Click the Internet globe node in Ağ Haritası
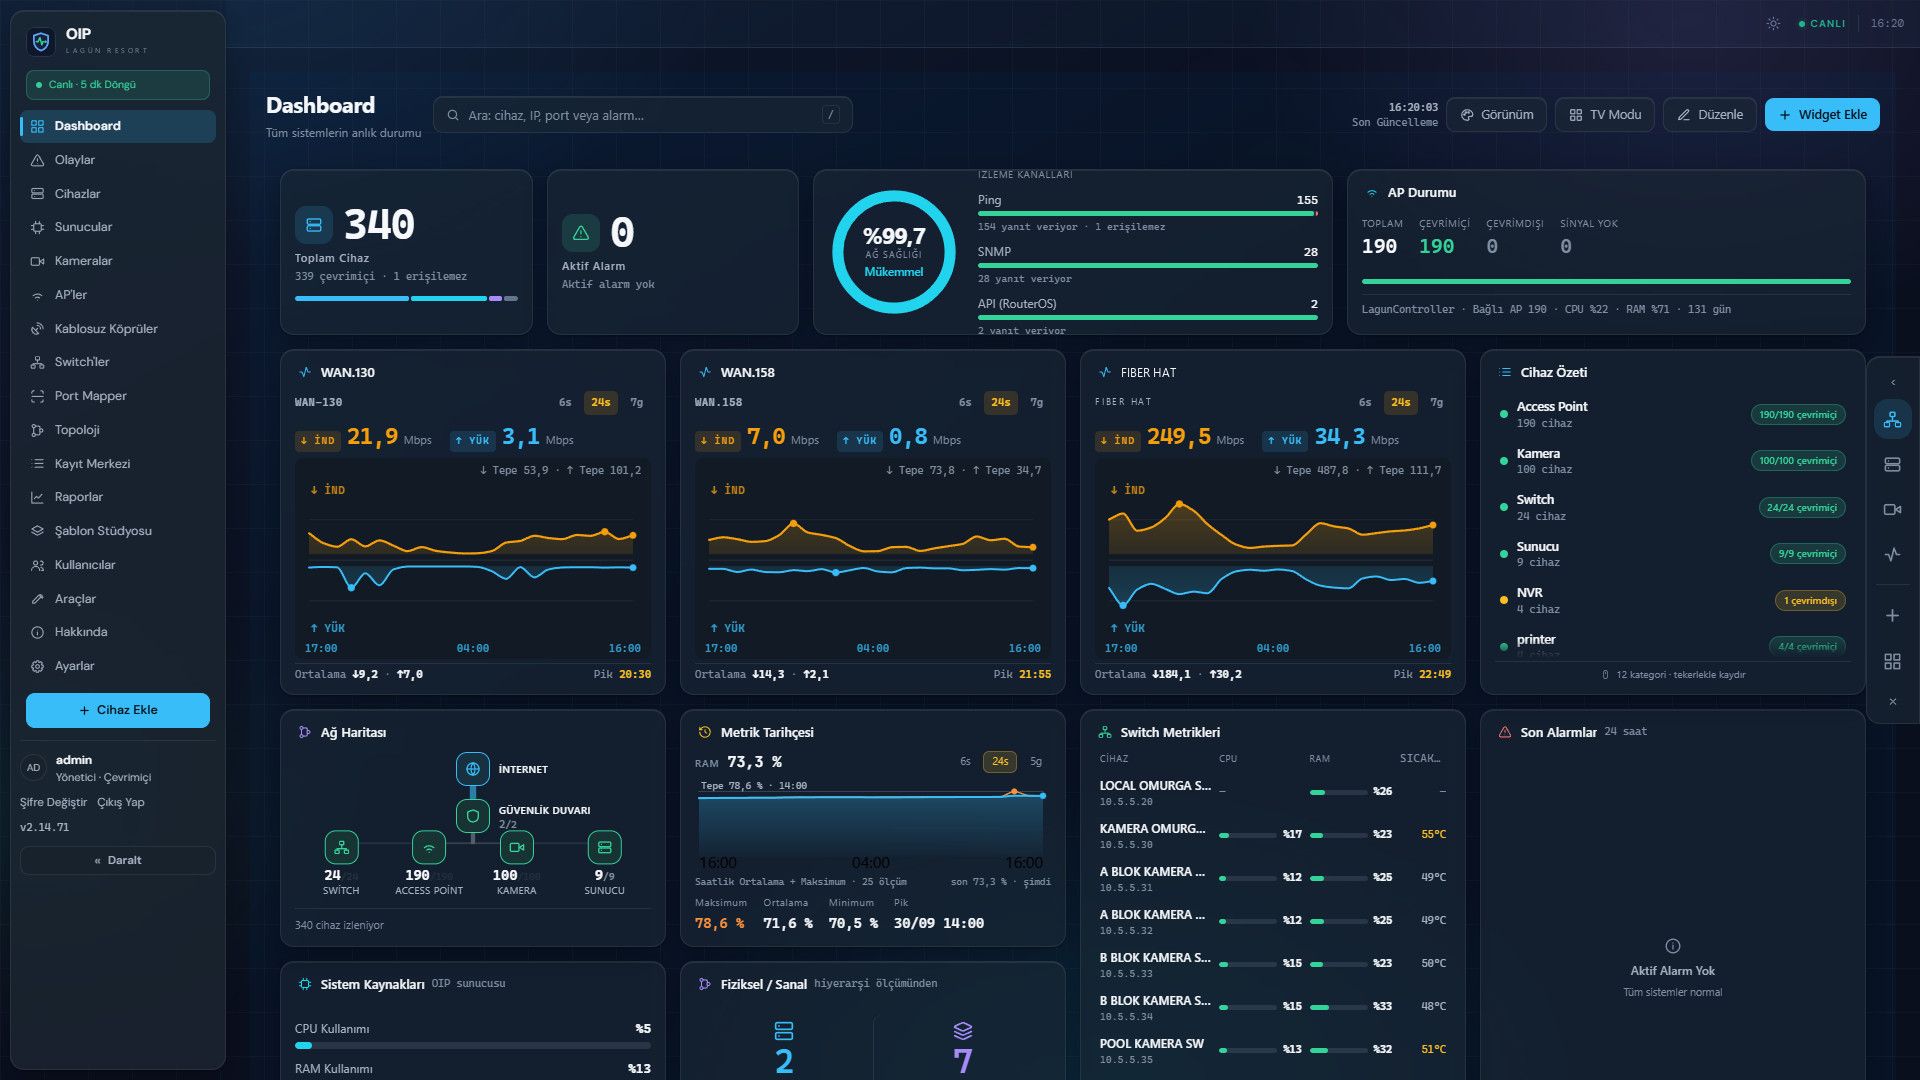Viewport: 1920px width, 1080px height. pos(473,769)
